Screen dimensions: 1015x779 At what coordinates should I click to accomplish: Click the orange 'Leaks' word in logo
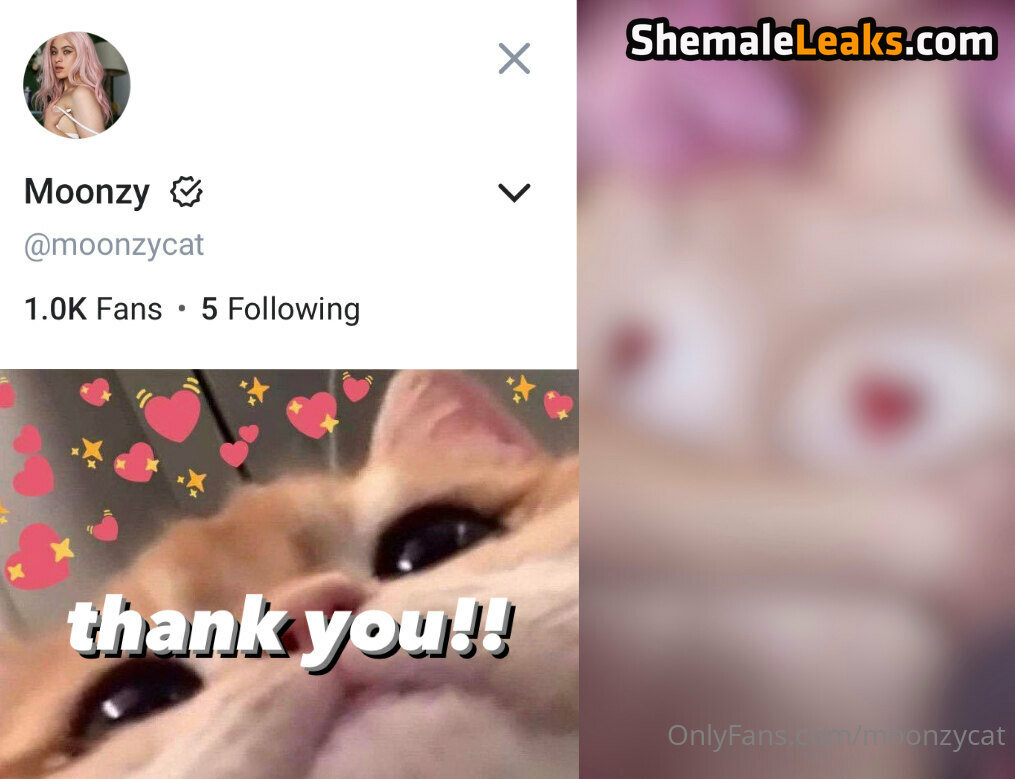point(849,41)
